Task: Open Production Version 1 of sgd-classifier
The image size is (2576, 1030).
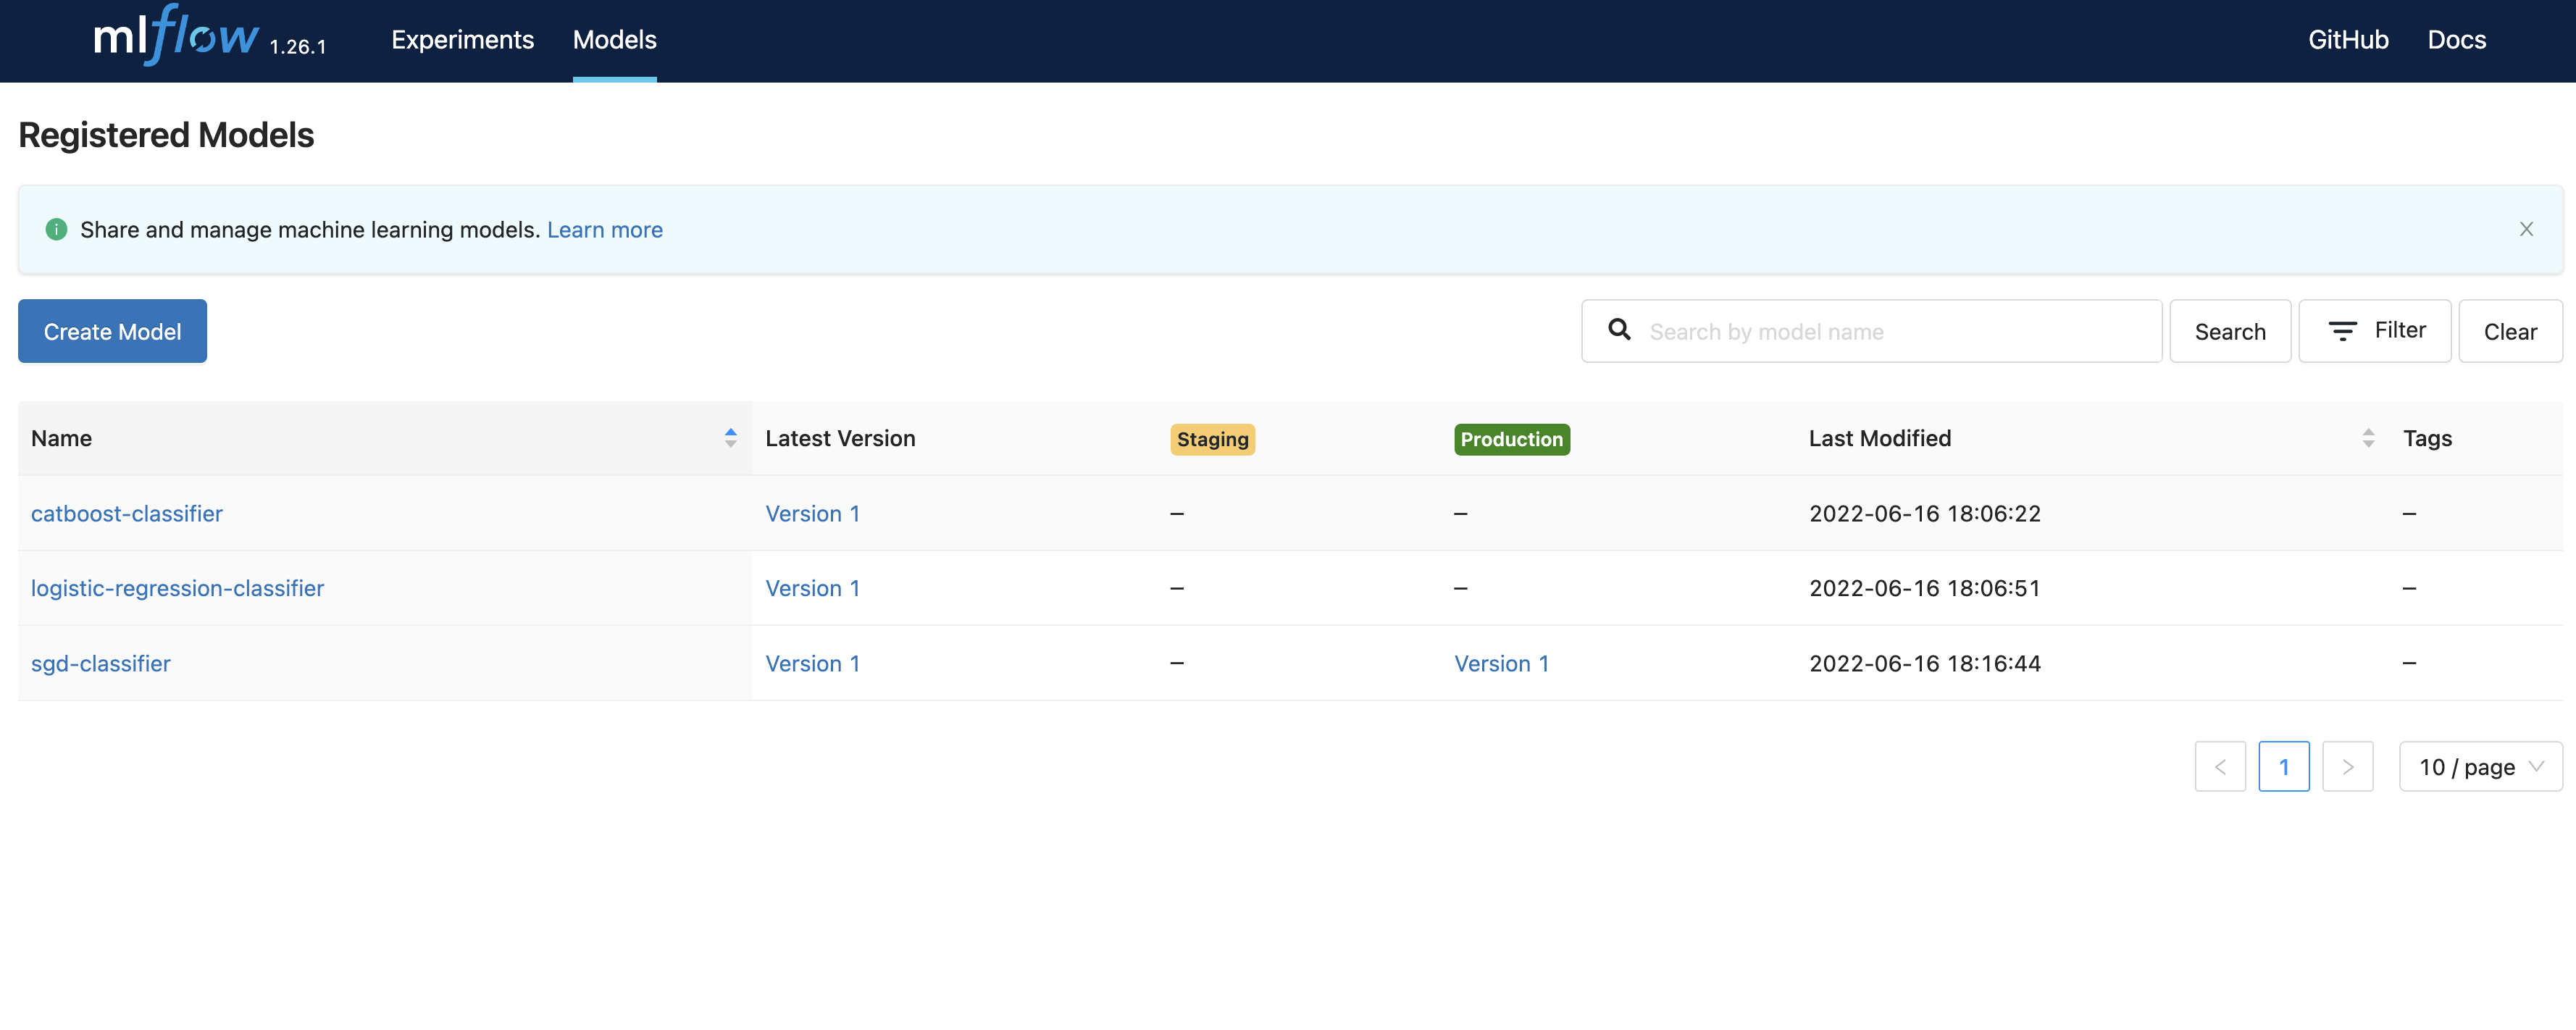Action: [x=1501, y=664]
